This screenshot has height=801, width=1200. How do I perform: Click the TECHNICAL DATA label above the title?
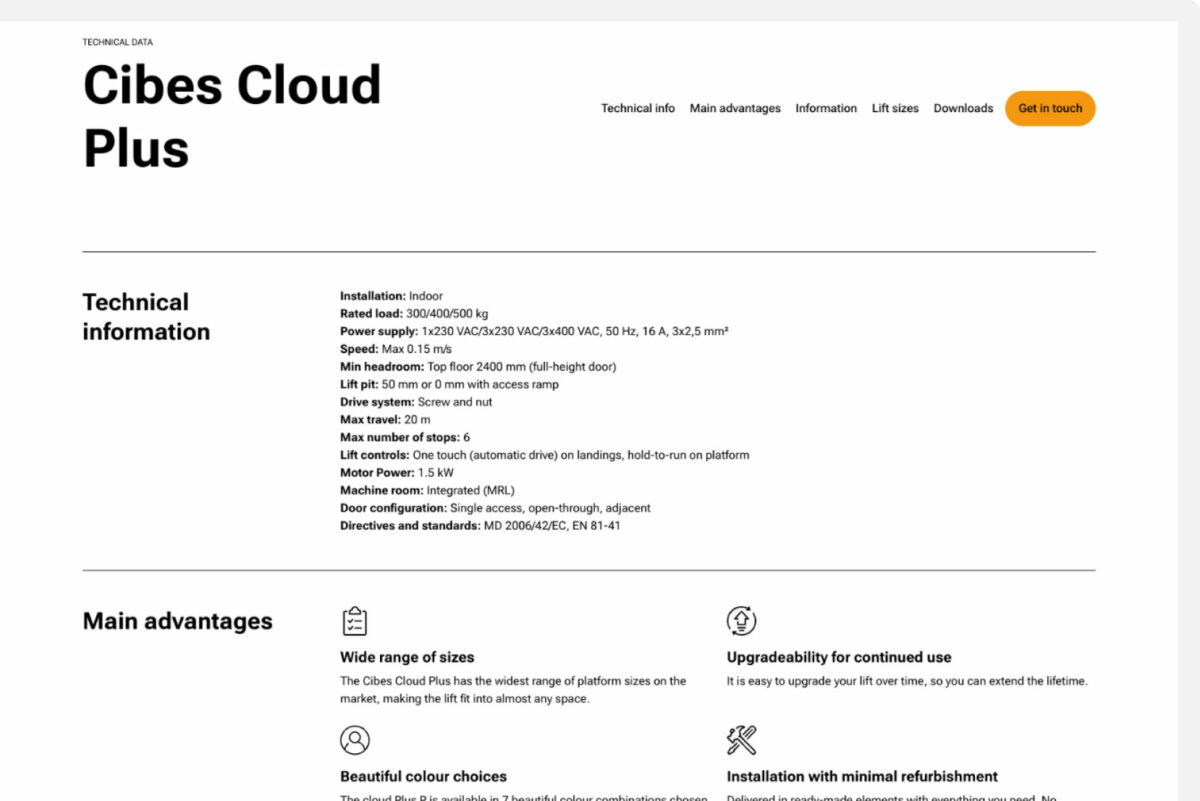117,43
